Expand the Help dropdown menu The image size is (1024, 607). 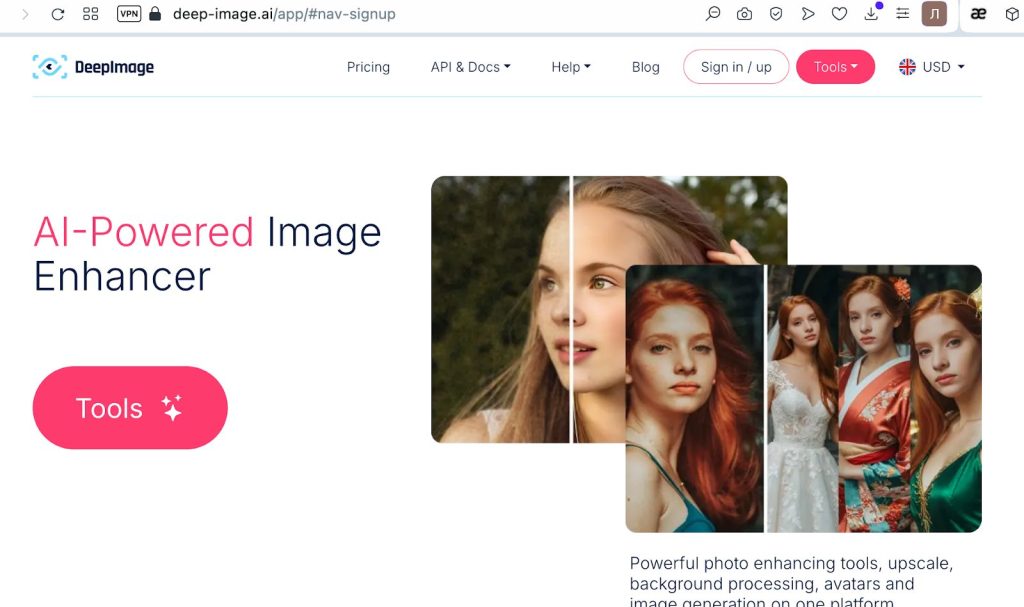pos(571,67)
